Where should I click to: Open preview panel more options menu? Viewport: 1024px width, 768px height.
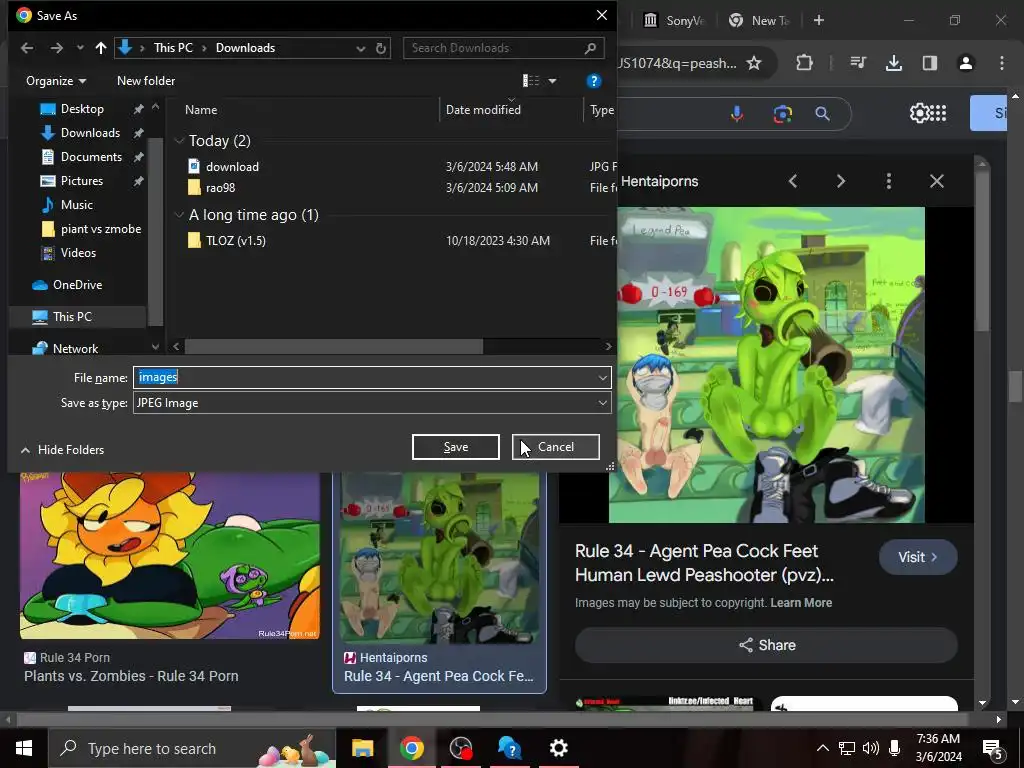click(889, 181)
